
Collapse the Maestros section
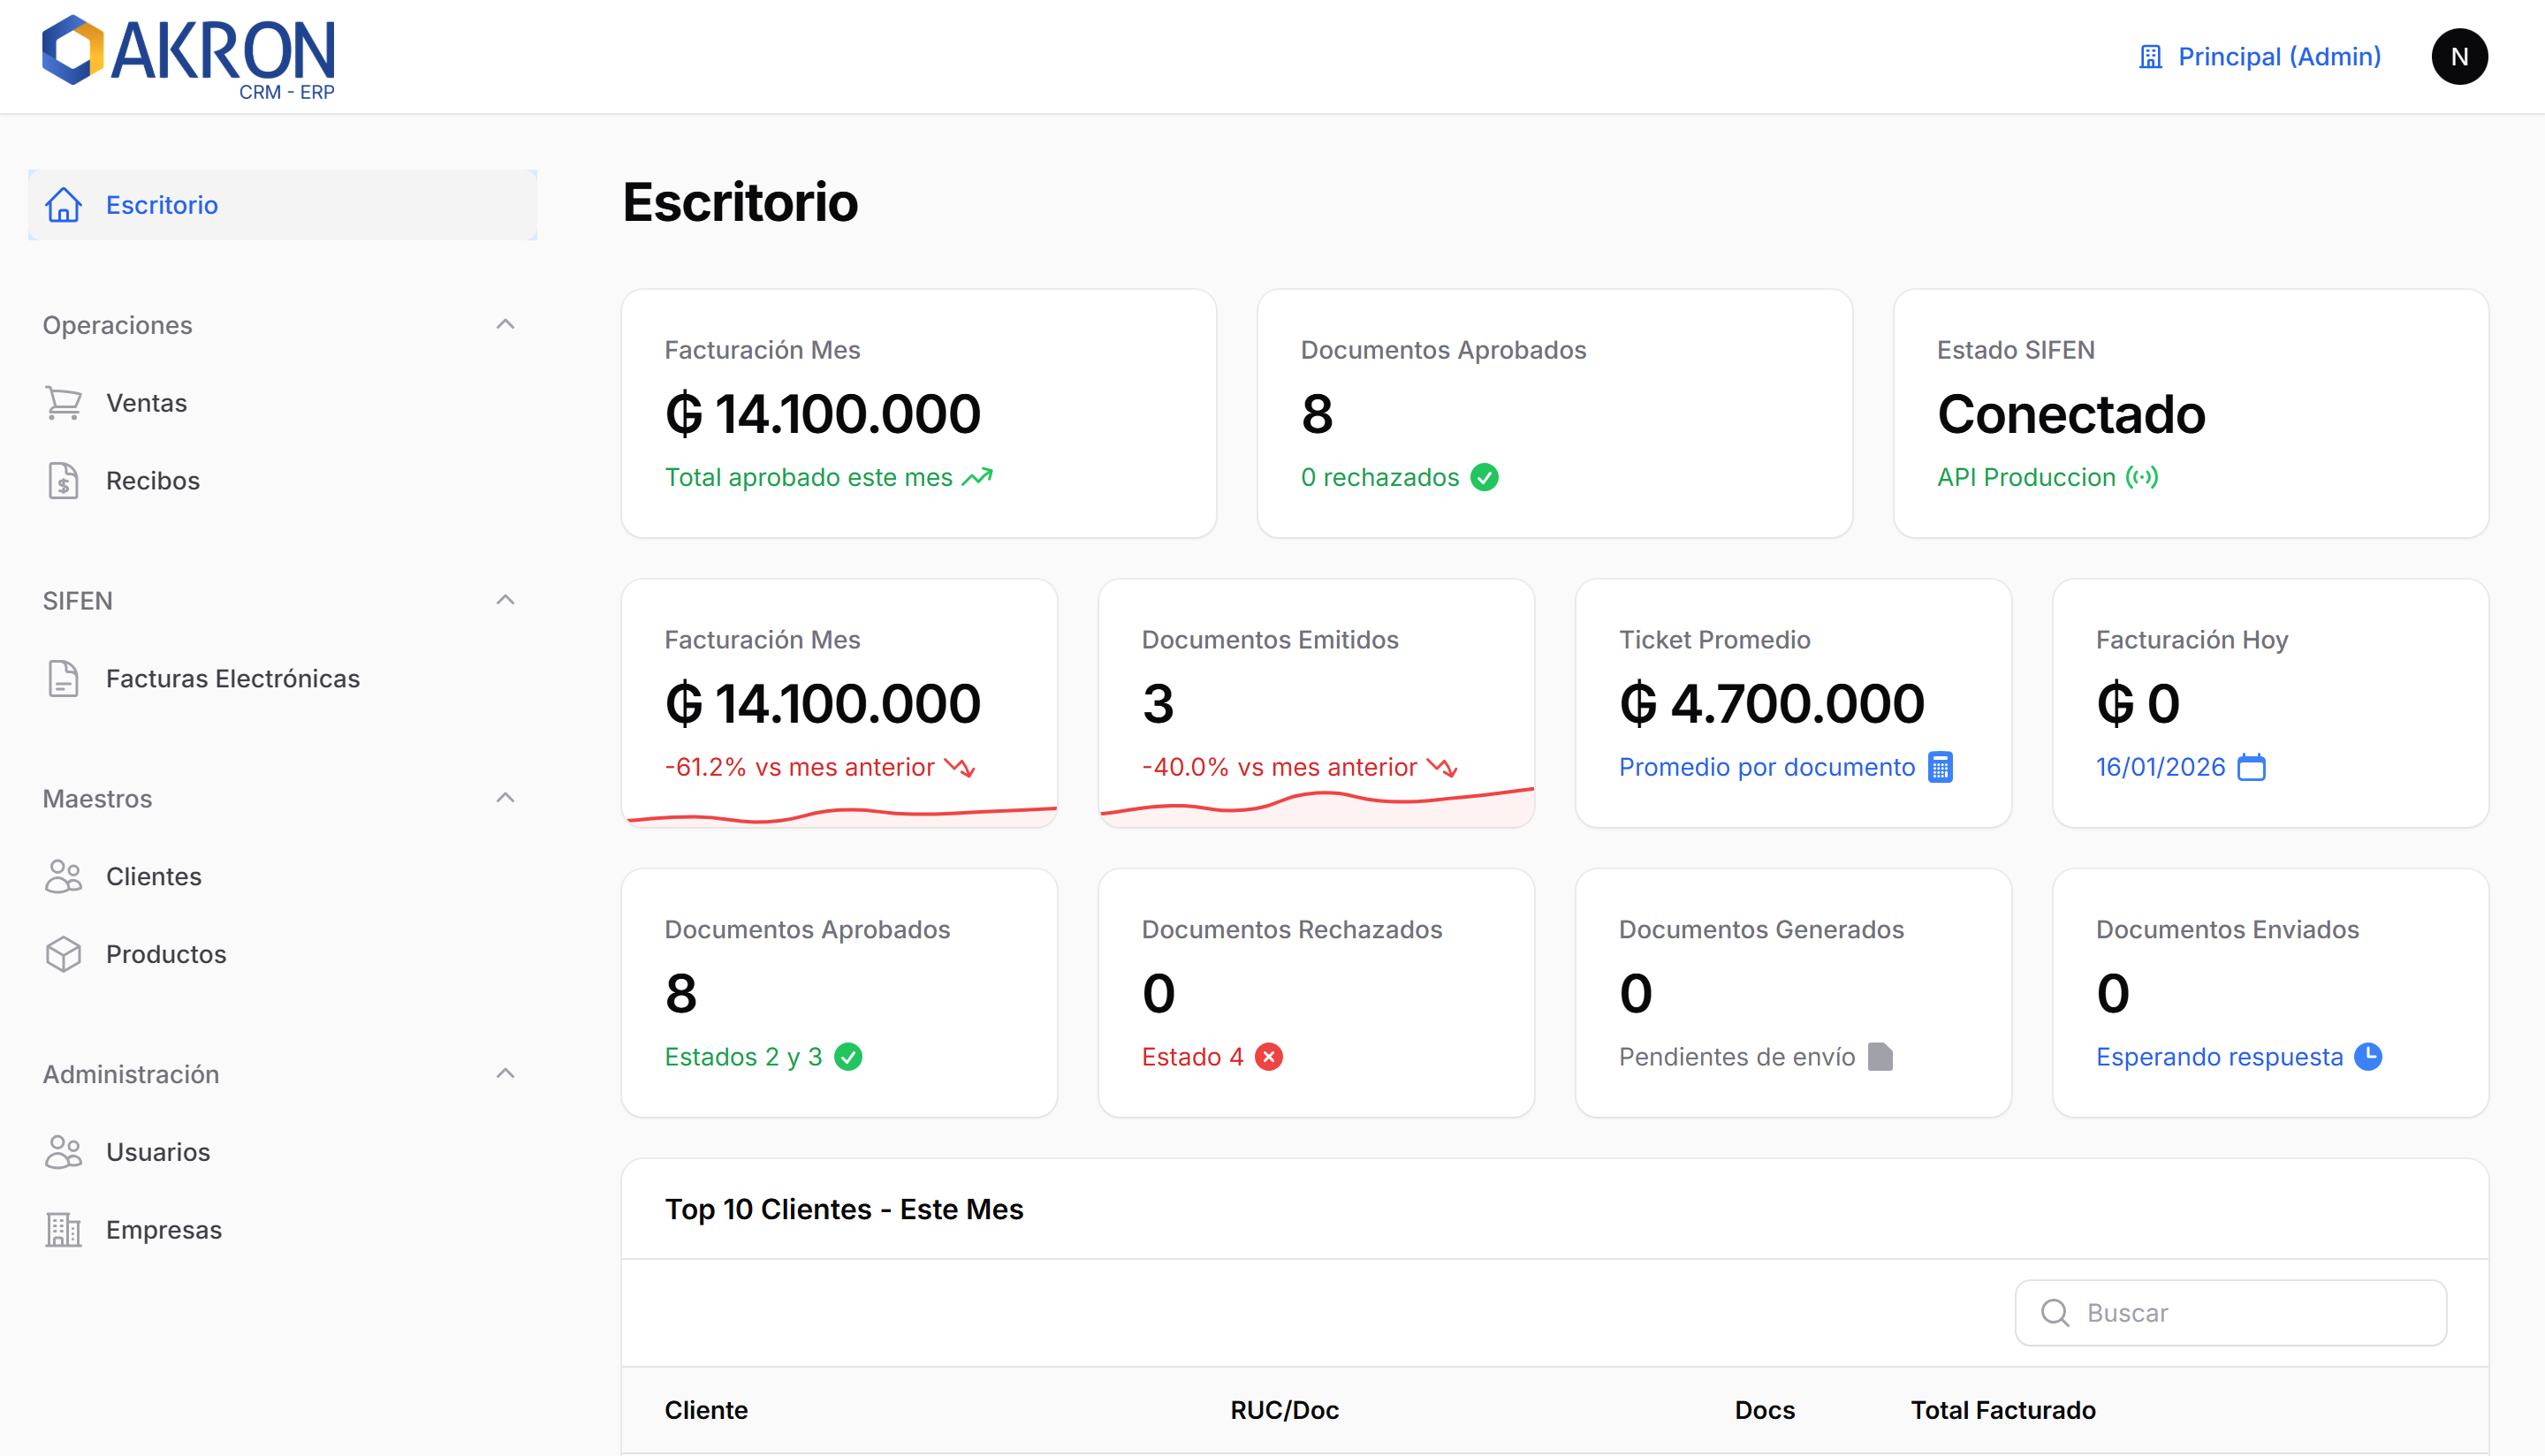pos(505,798)
